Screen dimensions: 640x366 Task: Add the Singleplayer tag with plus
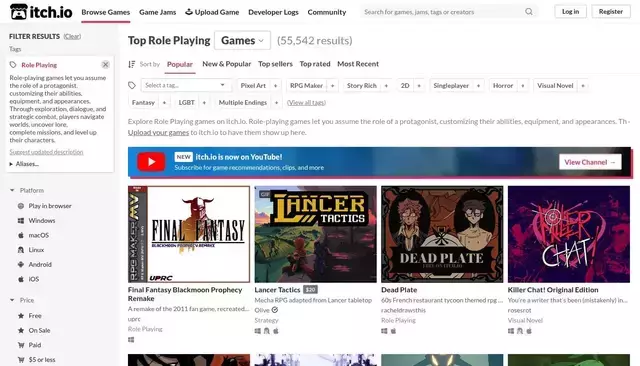point(478,85)
